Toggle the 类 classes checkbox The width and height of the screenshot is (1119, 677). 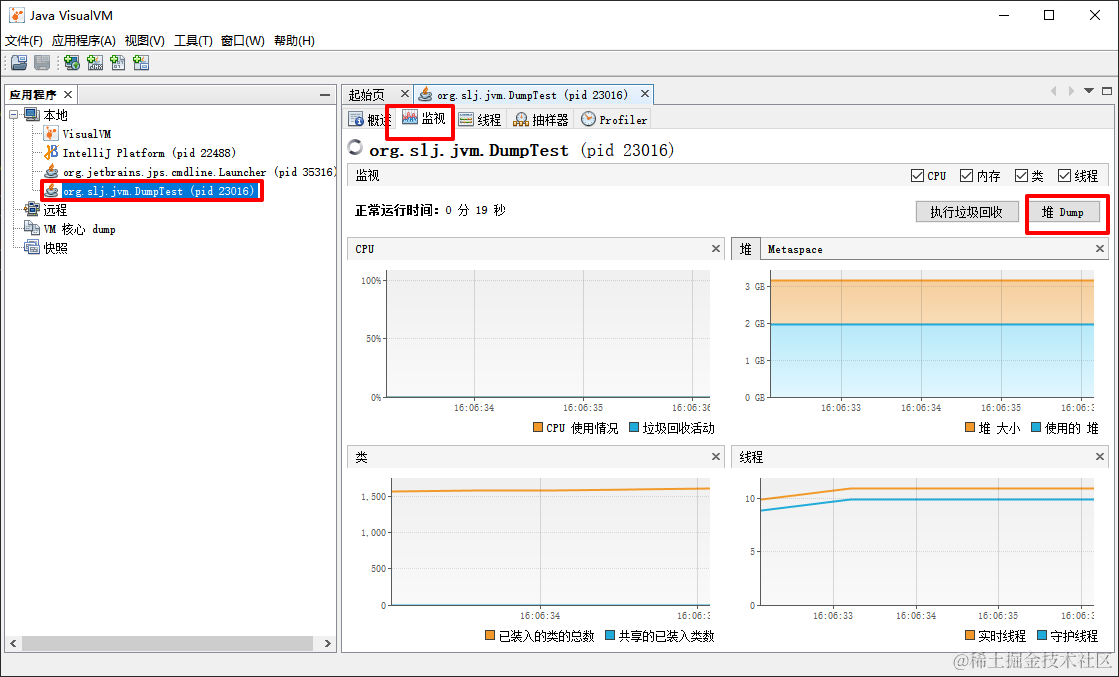[x=1021, y=175]
